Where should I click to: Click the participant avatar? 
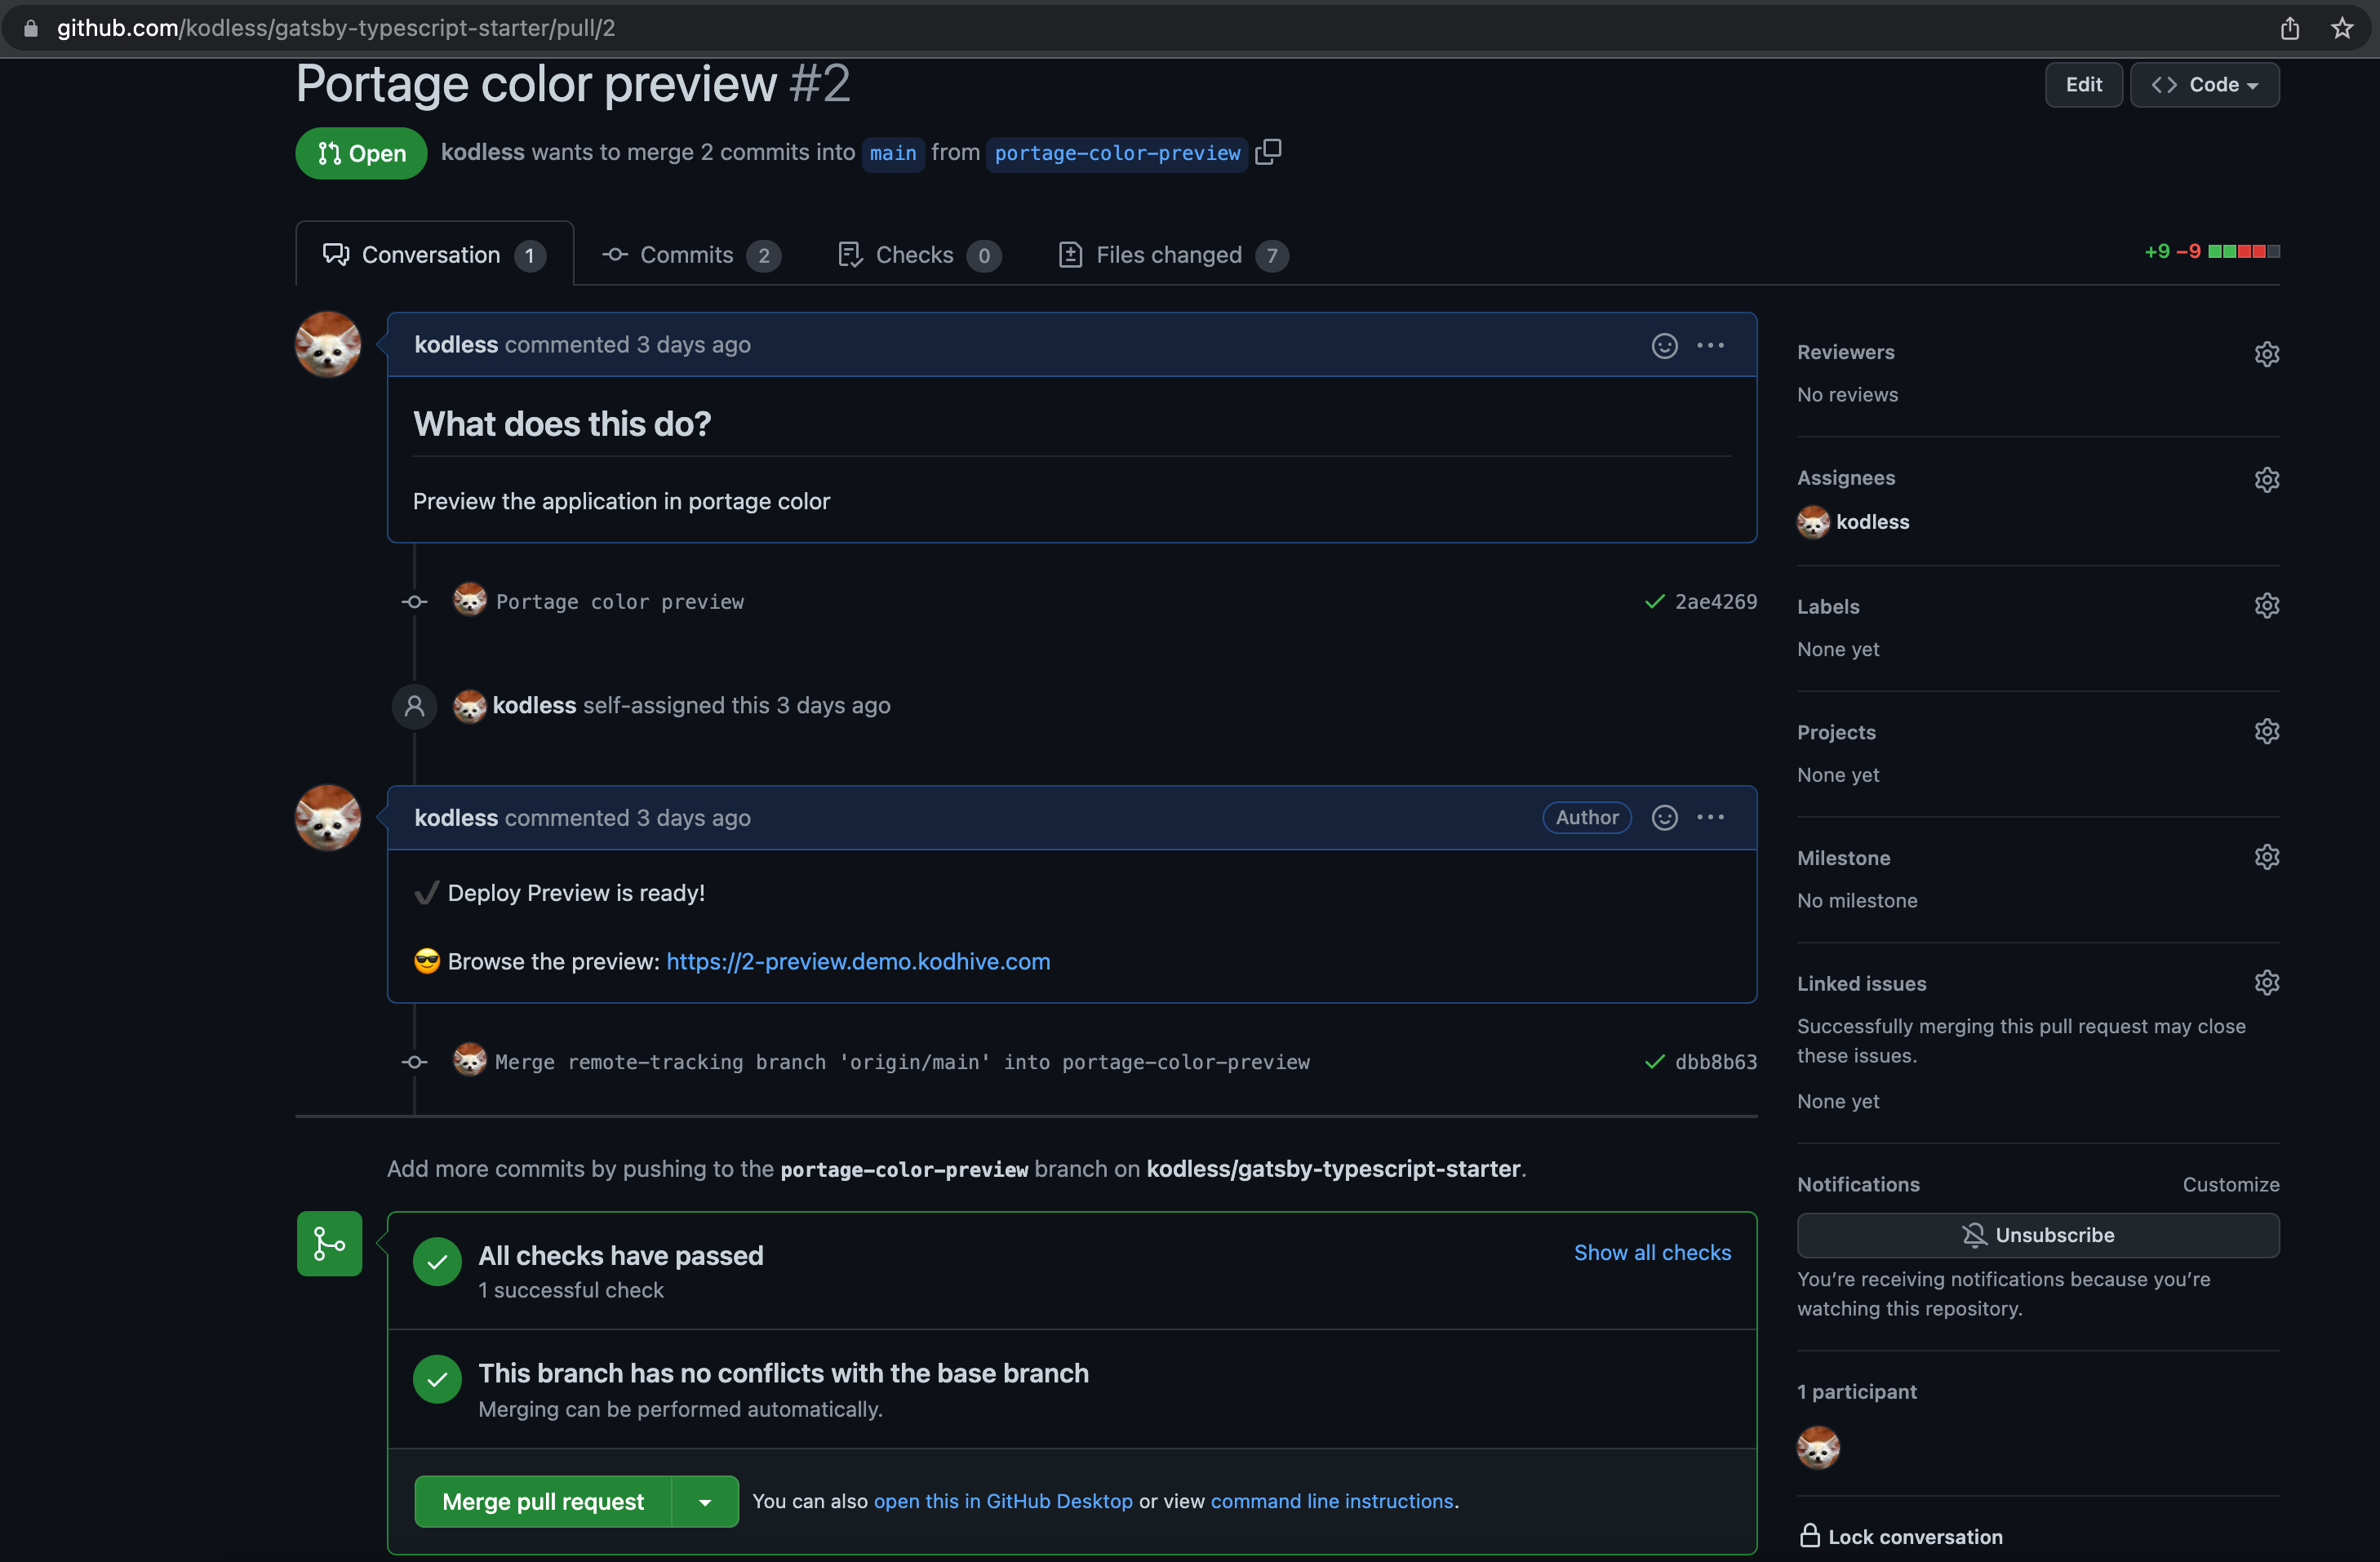pos(1818,1447)
